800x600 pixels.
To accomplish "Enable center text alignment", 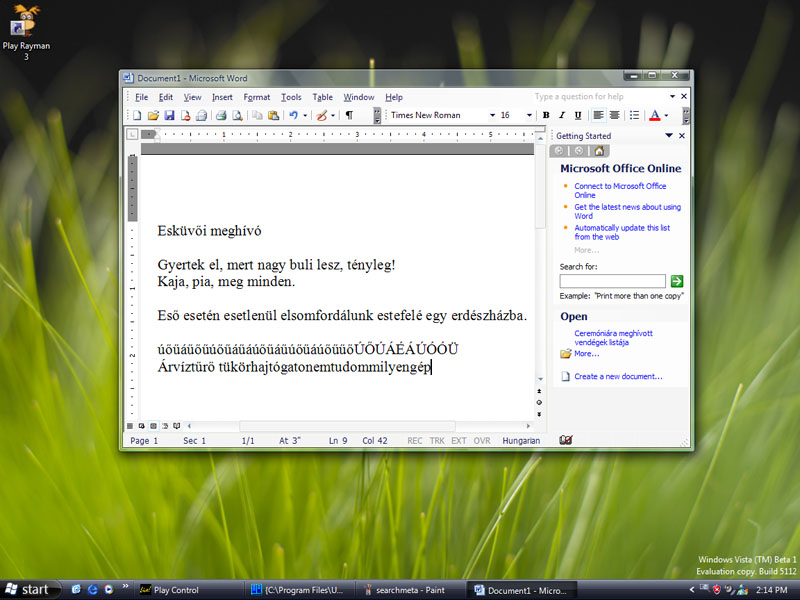I will [x=614, y=115].
